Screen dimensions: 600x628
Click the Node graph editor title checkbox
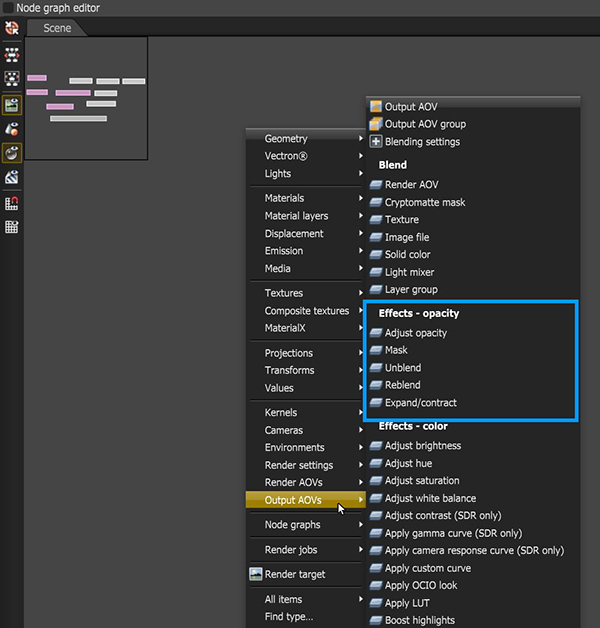[8, 8]
